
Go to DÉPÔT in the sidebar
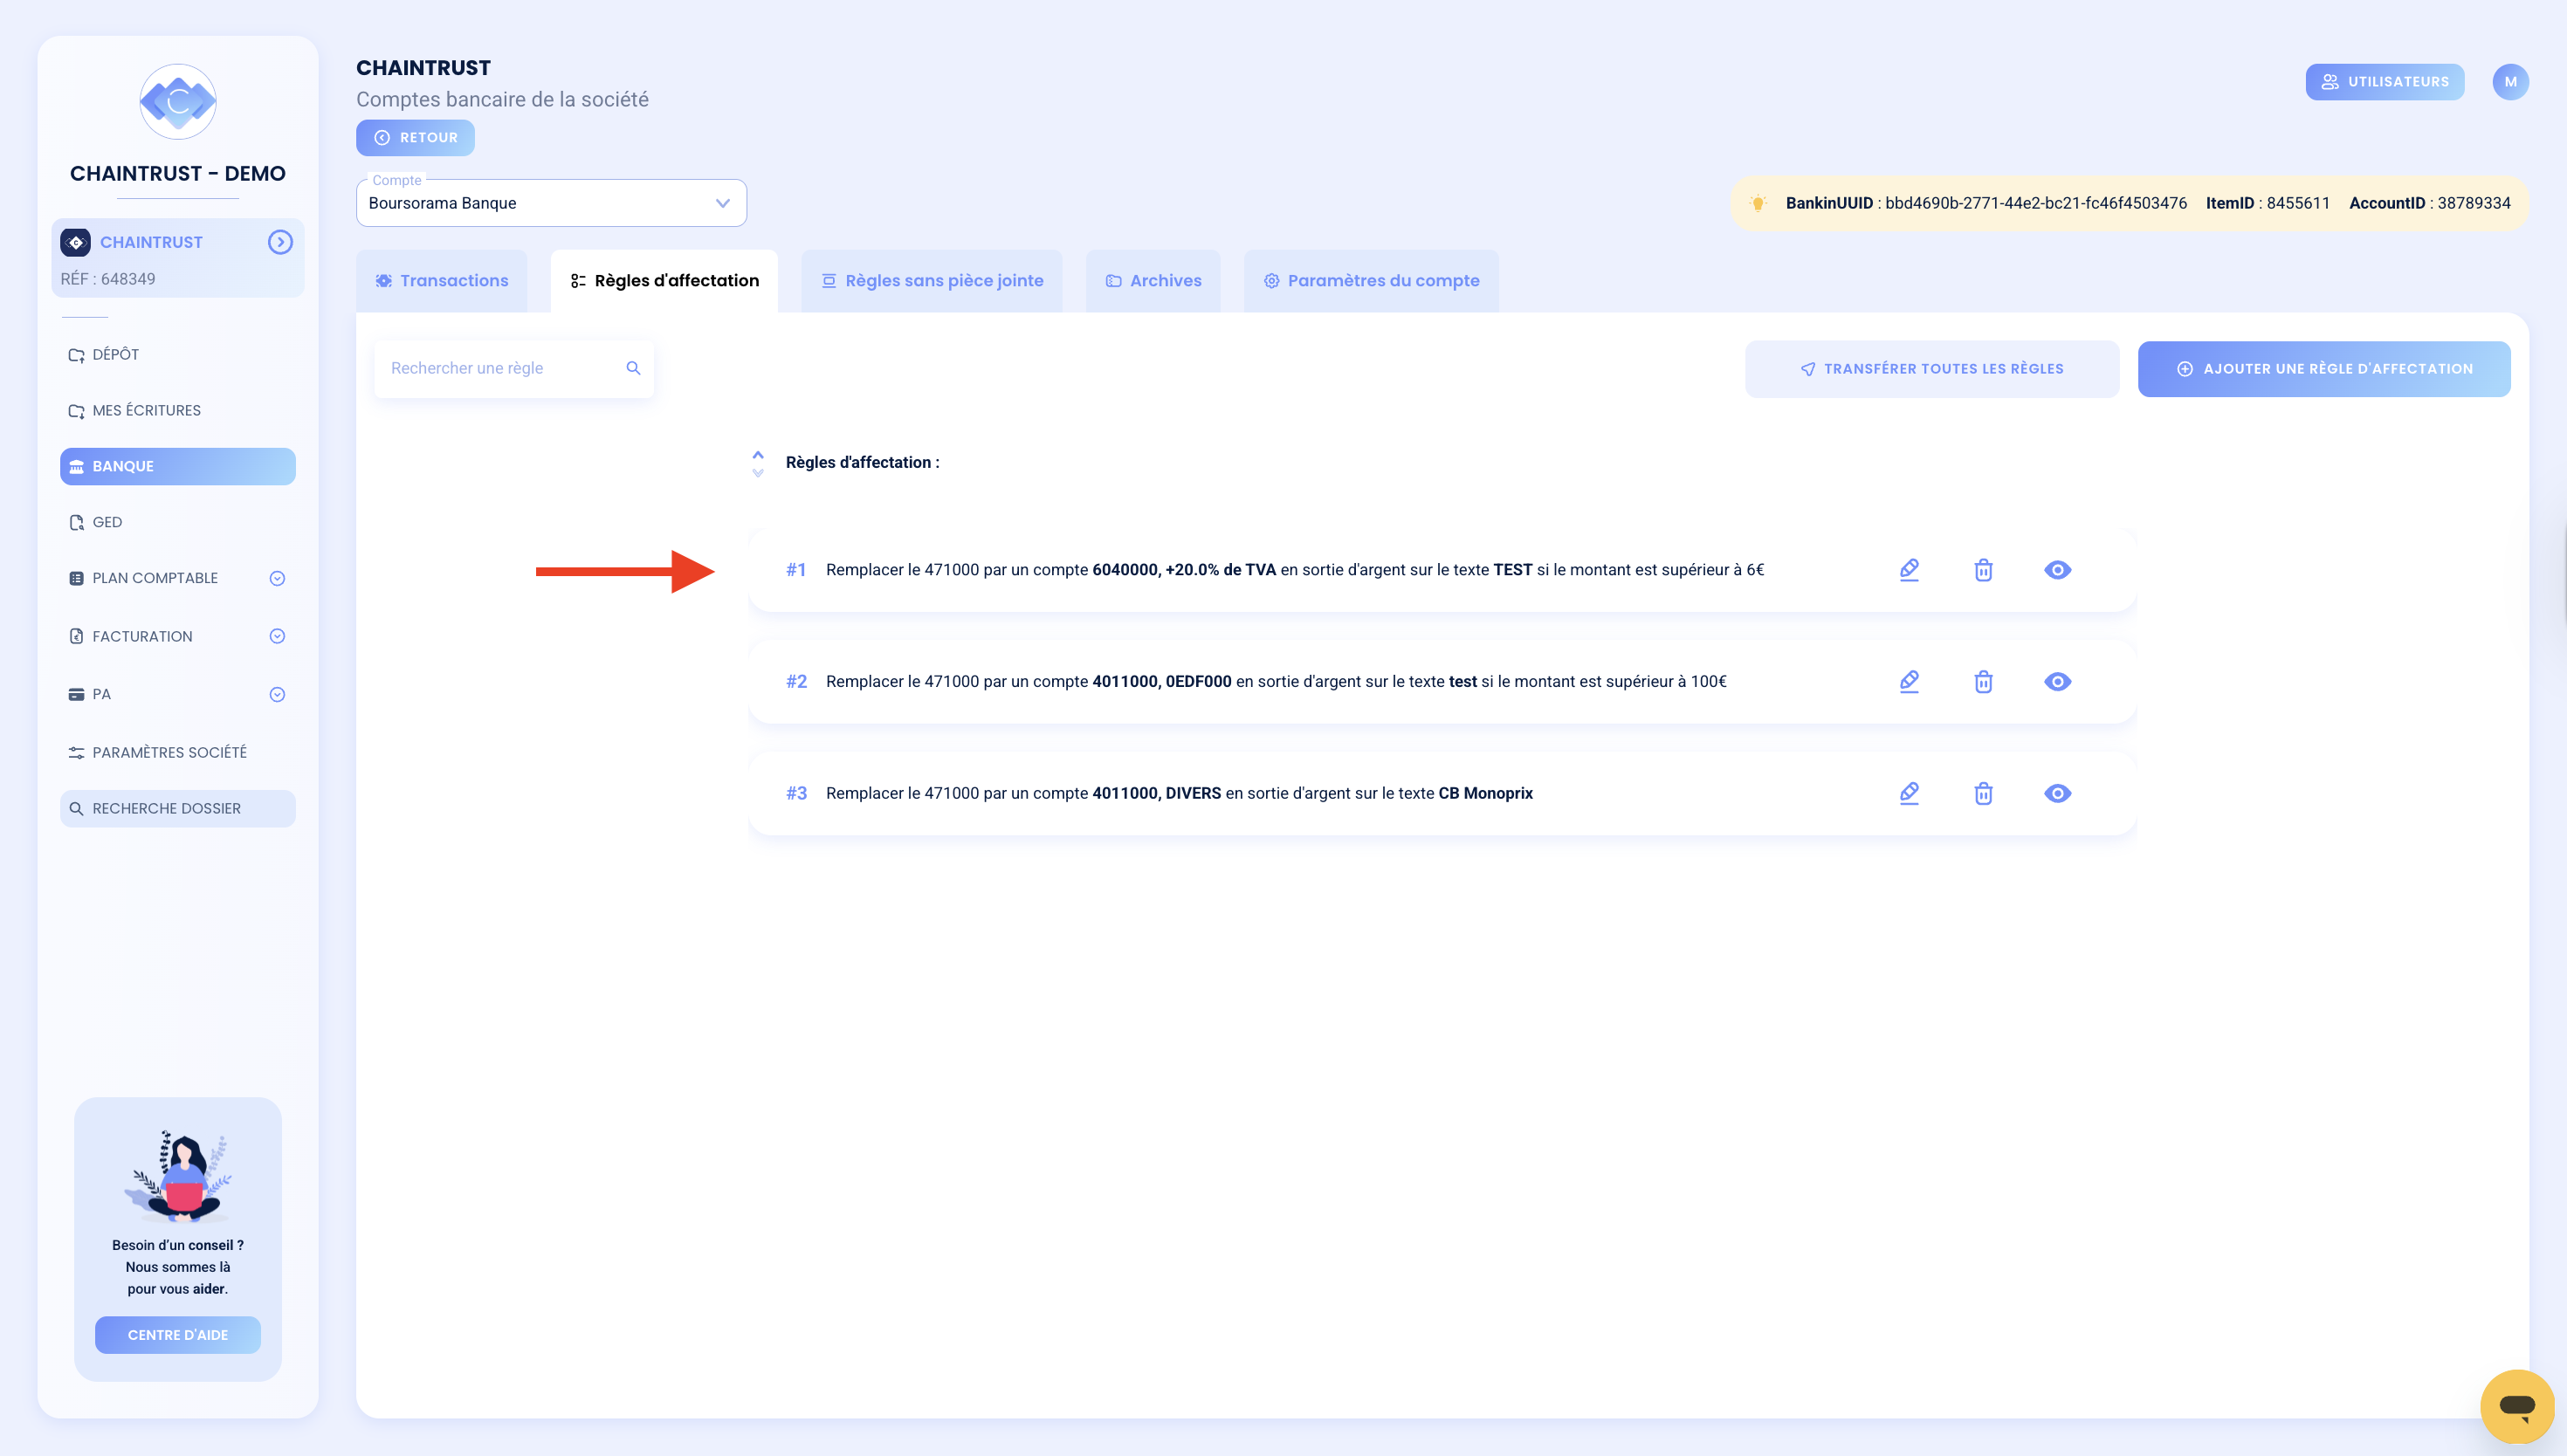(178, 355)
